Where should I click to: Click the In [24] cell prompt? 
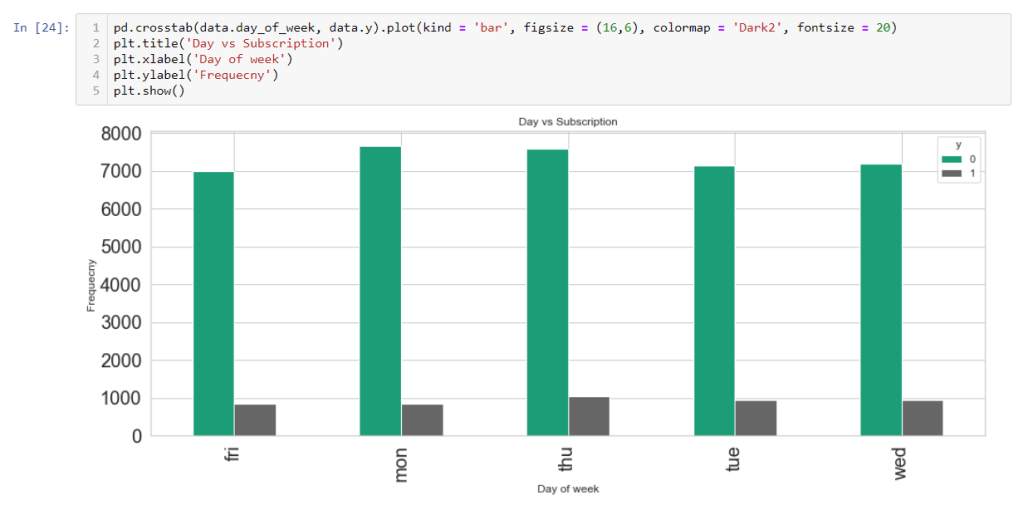[41, 28]
